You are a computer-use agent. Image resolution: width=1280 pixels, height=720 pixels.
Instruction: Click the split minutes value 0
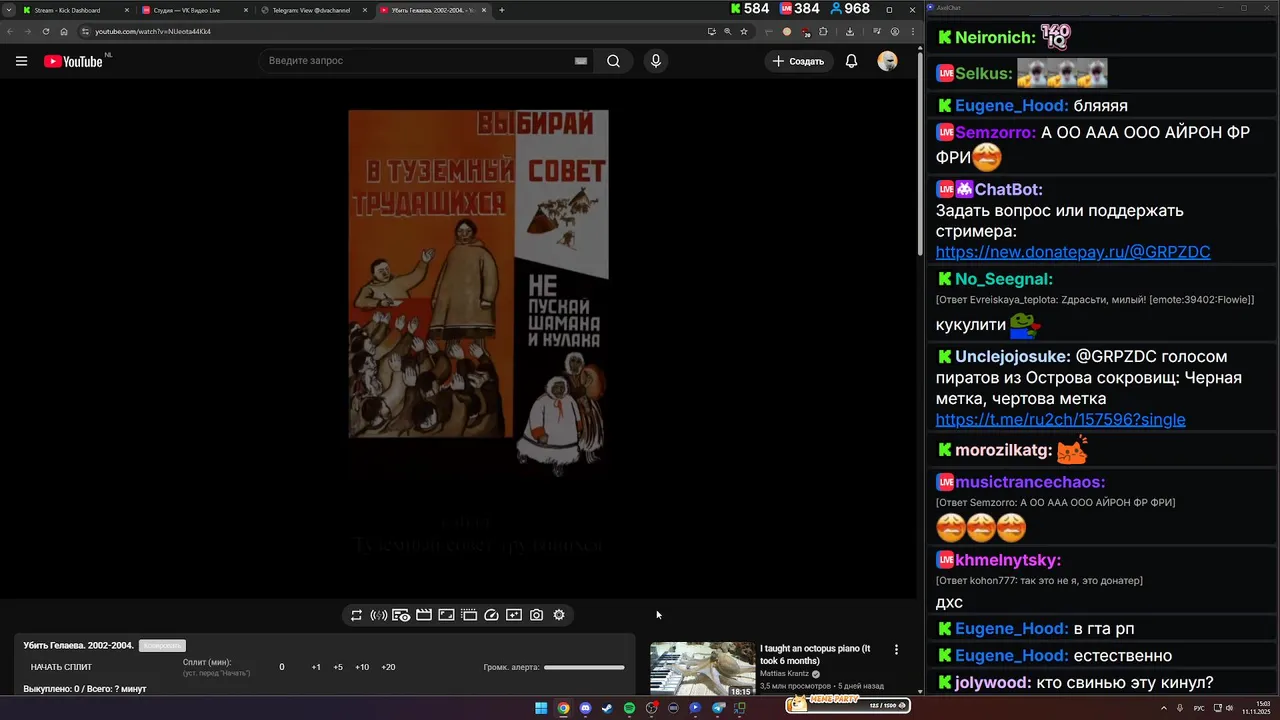click(x=282, y=667)
